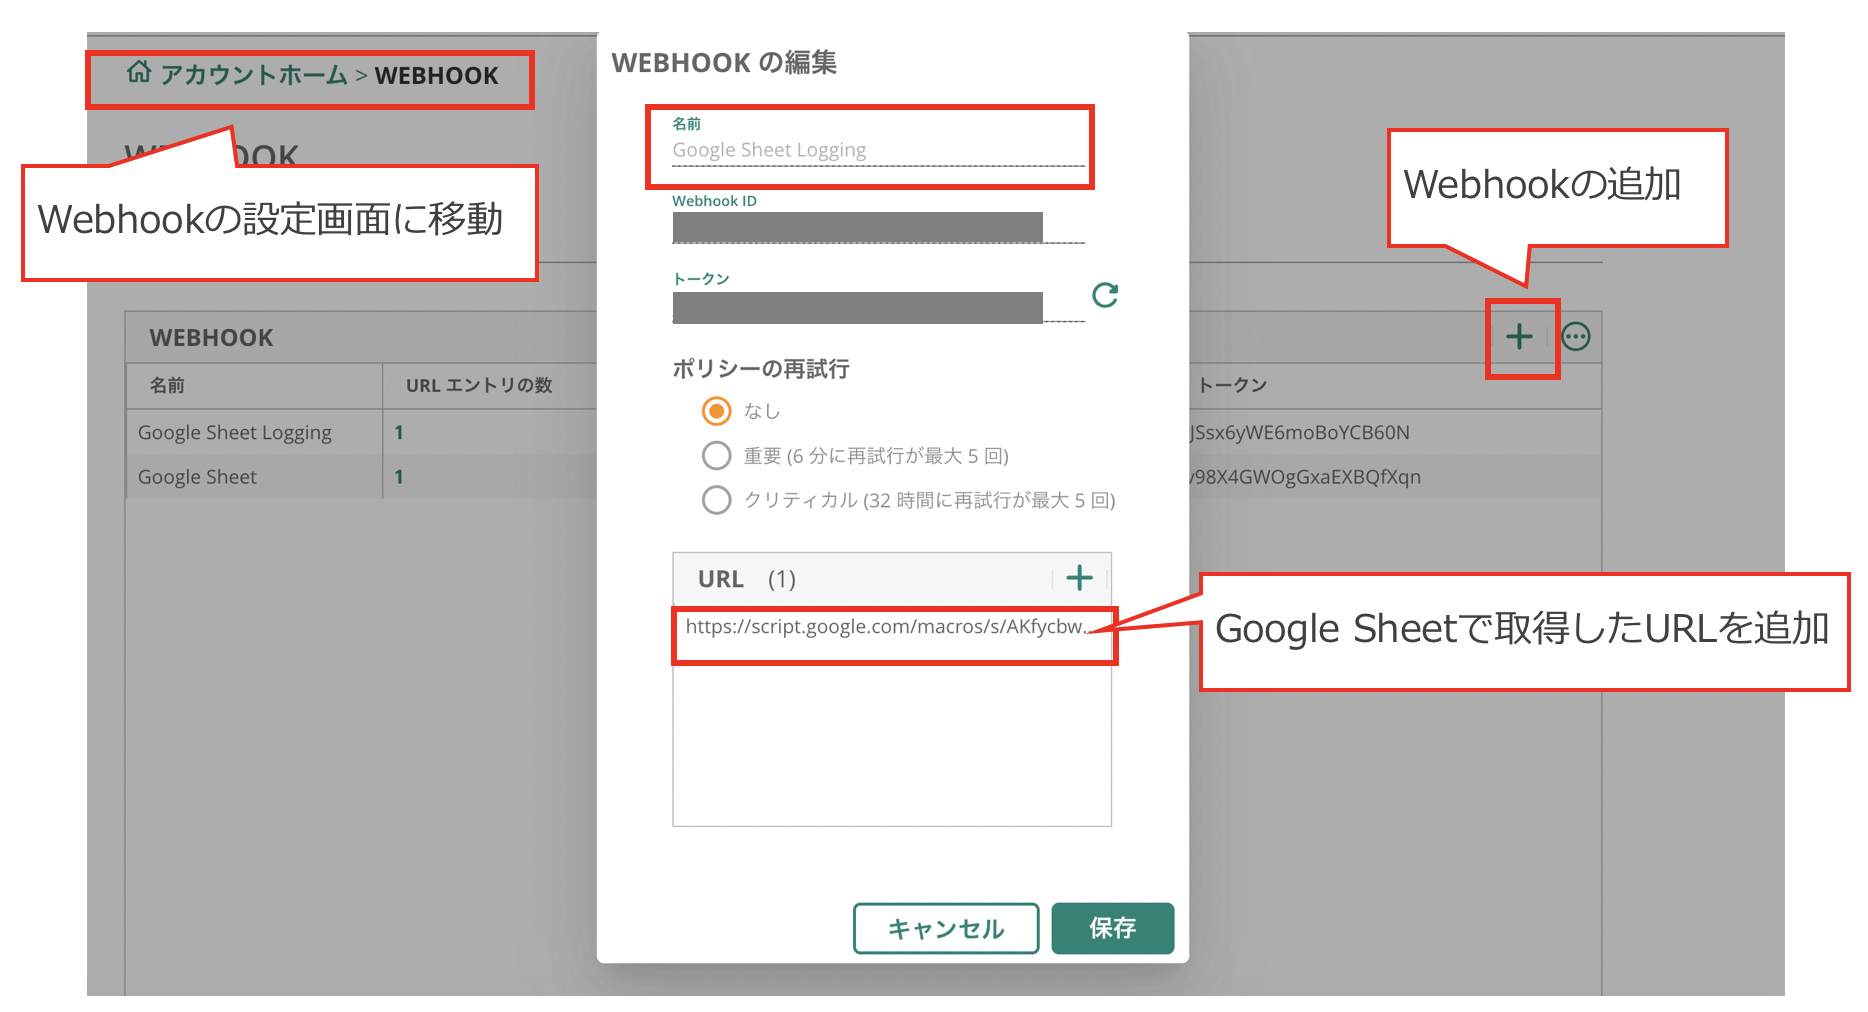Image resolution: width=1868 pixels, height=1012 pixels.
Task: Add a new URL entry with the plus icon
Action: point(1080,578)
